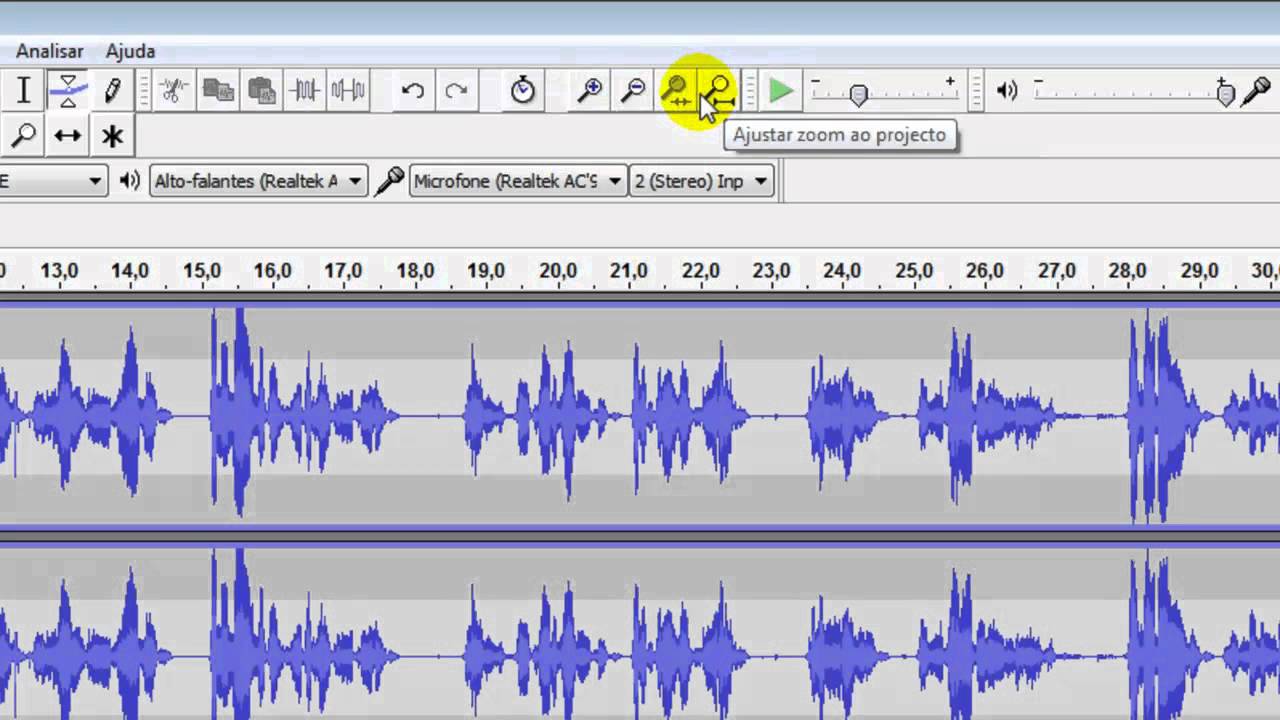Screen dimensions: 1280x720
Task: Open the Analisar menu
Action: click(50, 51)
